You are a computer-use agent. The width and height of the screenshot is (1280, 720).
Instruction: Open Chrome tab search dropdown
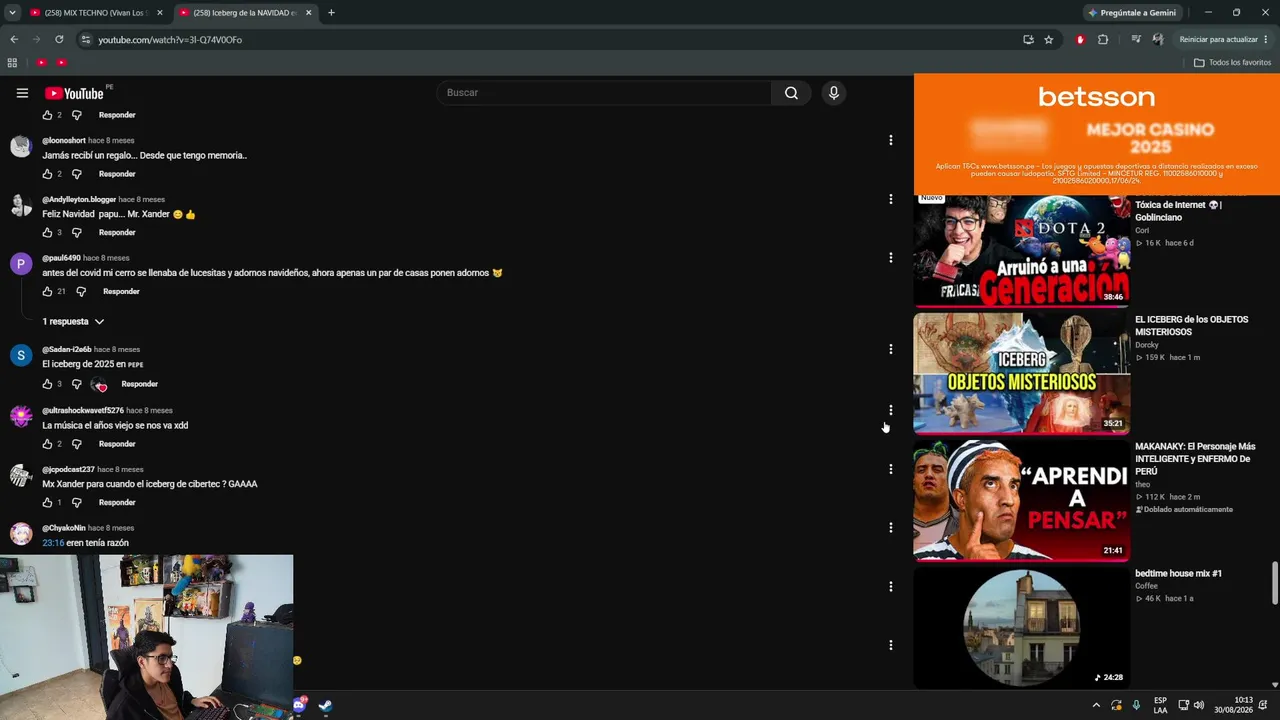pos(12,13)
